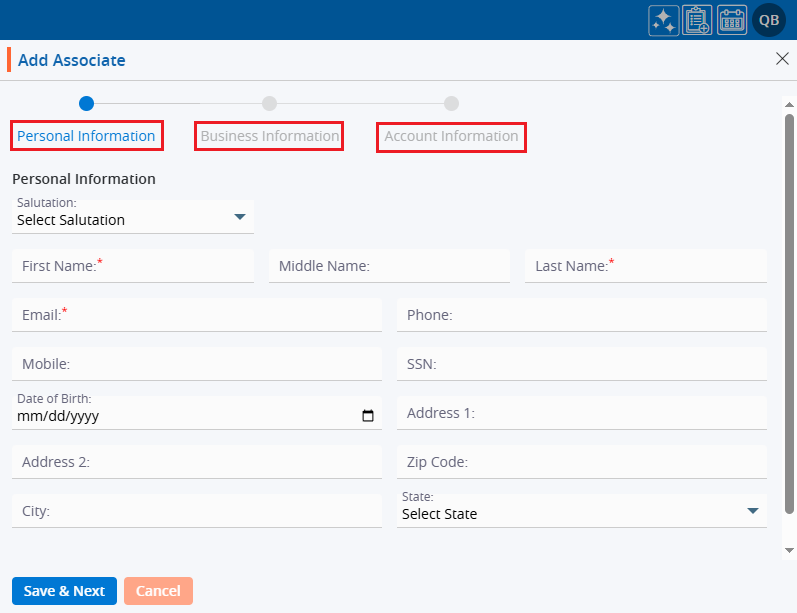Close the Add Associate panel
The width and height of the screenshot is (797, 613).
(782, 59)
